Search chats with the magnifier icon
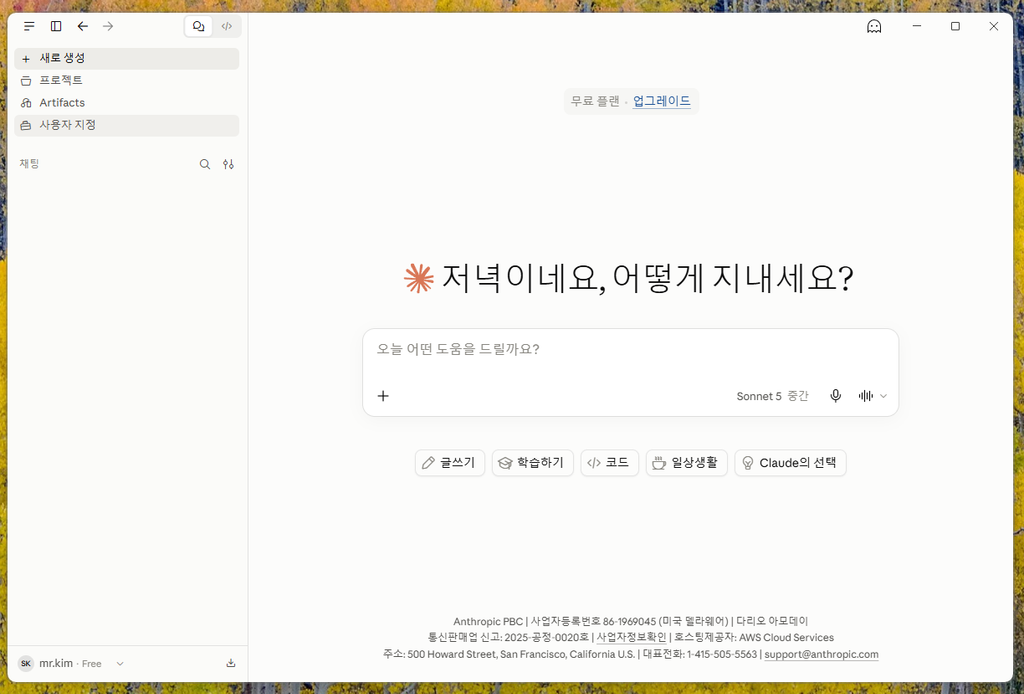Image resolution: width=1024 pixels, height=694 pixels. (205, 164)
